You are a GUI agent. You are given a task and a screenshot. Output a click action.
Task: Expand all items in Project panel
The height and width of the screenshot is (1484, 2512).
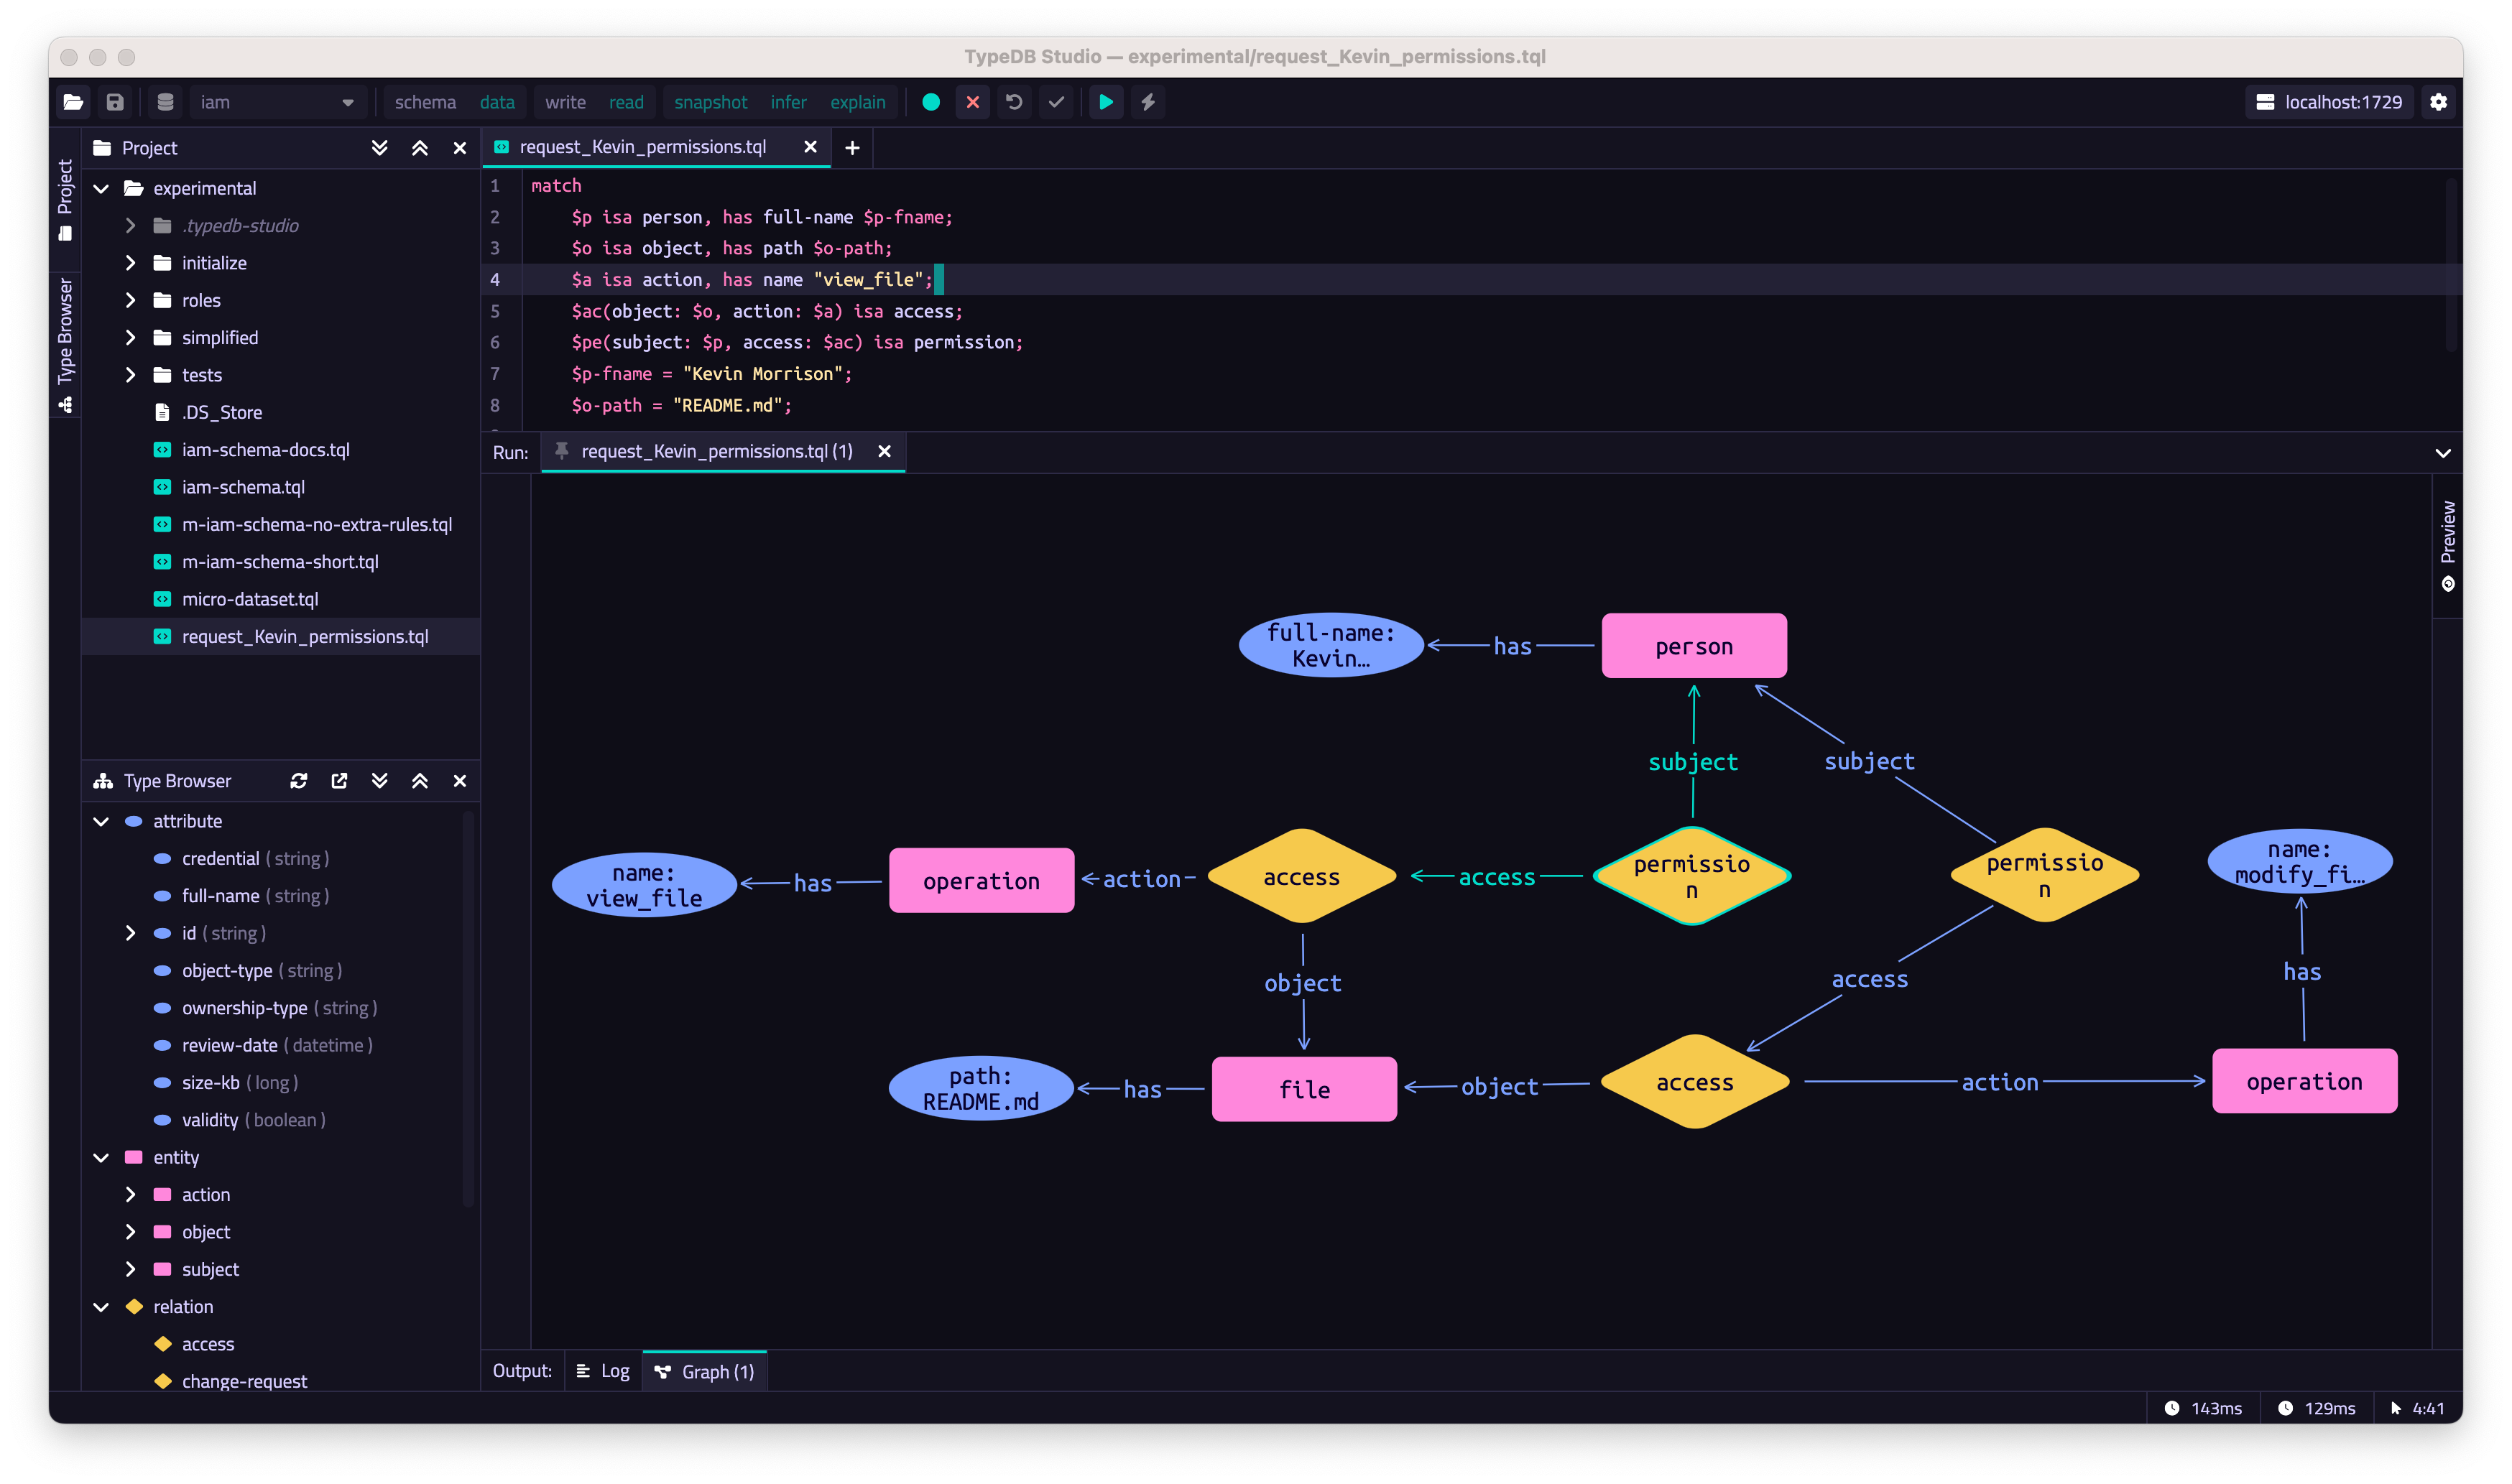379,148
